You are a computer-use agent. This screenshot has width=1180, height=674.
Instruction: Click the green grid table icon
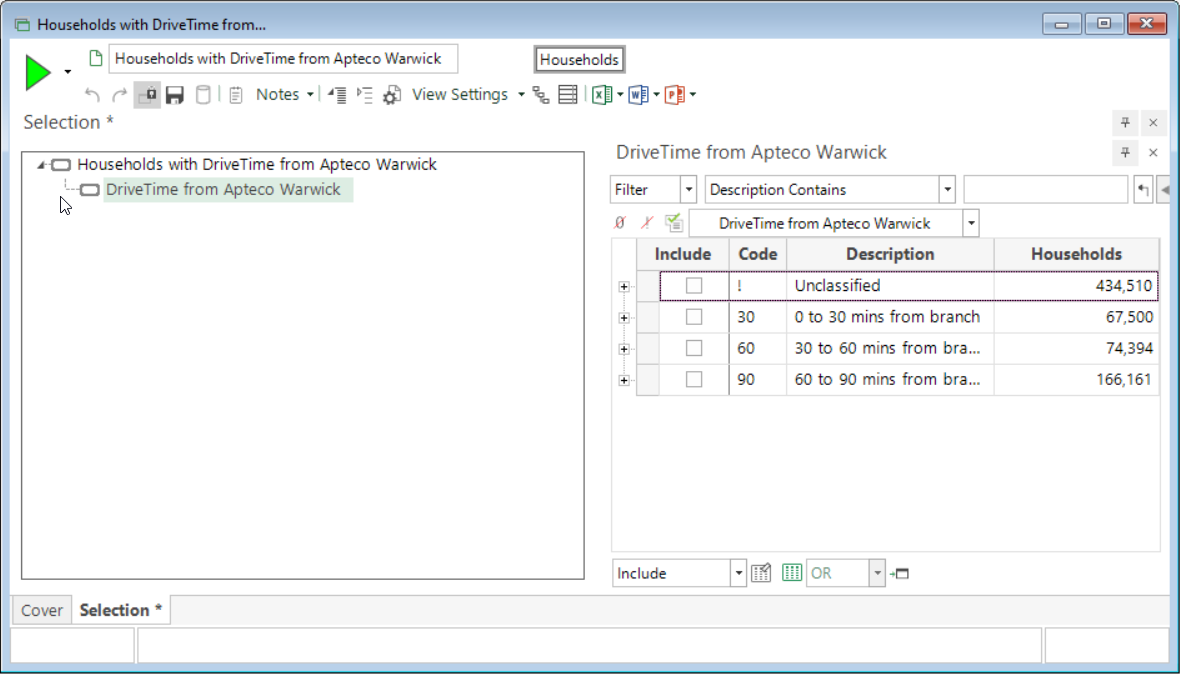(x=791, y=573)
